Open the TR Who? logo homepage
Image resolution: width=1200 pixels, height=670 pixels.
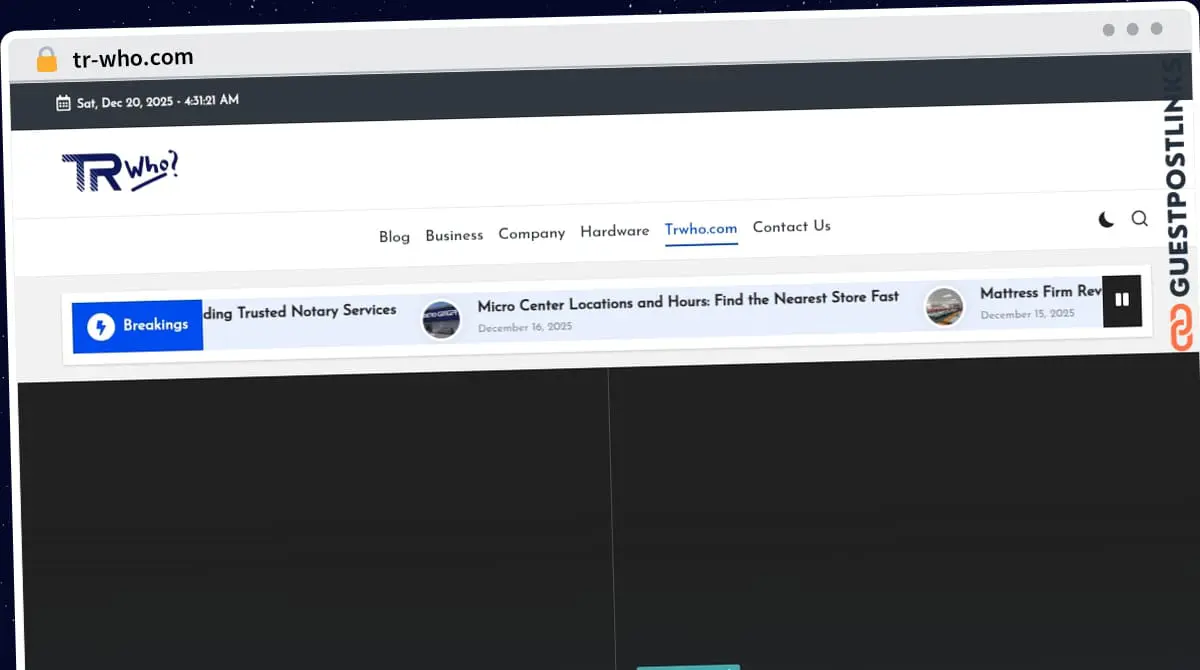(x=120, y=171)
